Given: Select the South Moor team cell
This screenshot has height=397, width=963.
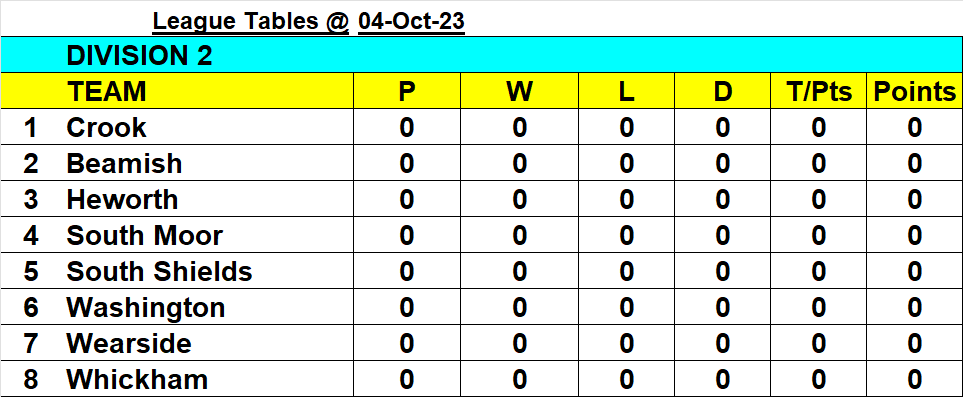Looking at the screenshot, I should 209,235.
